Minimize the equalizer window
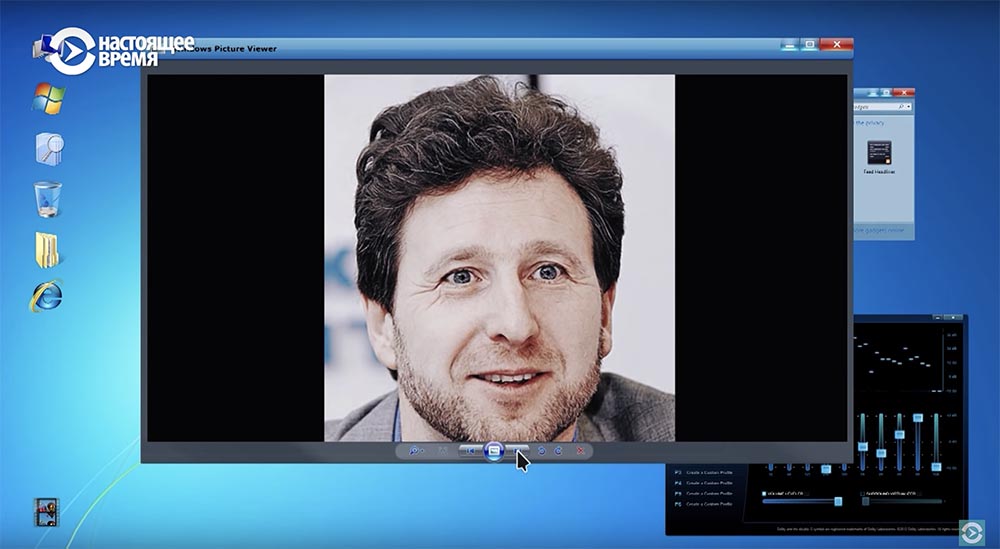The image size is (1000, 549). click(x=938, y=317)
